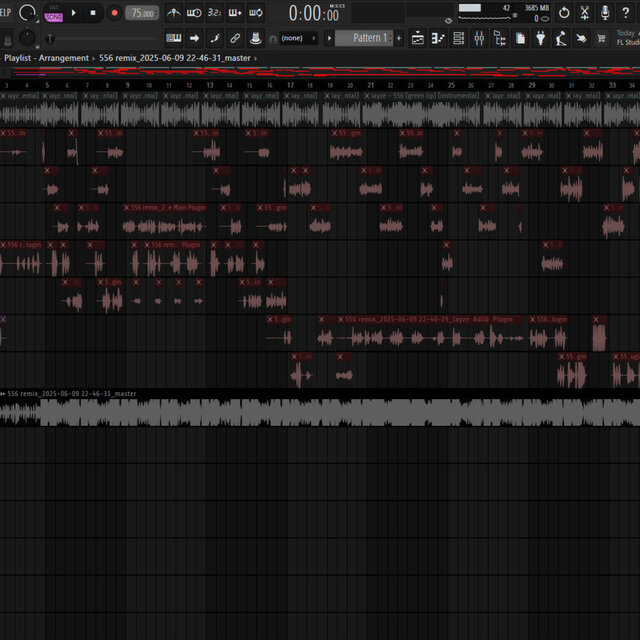This screenshot has height=640, width=640.
Task: Add a new pattern with the plus button
Action: [399, 38]
